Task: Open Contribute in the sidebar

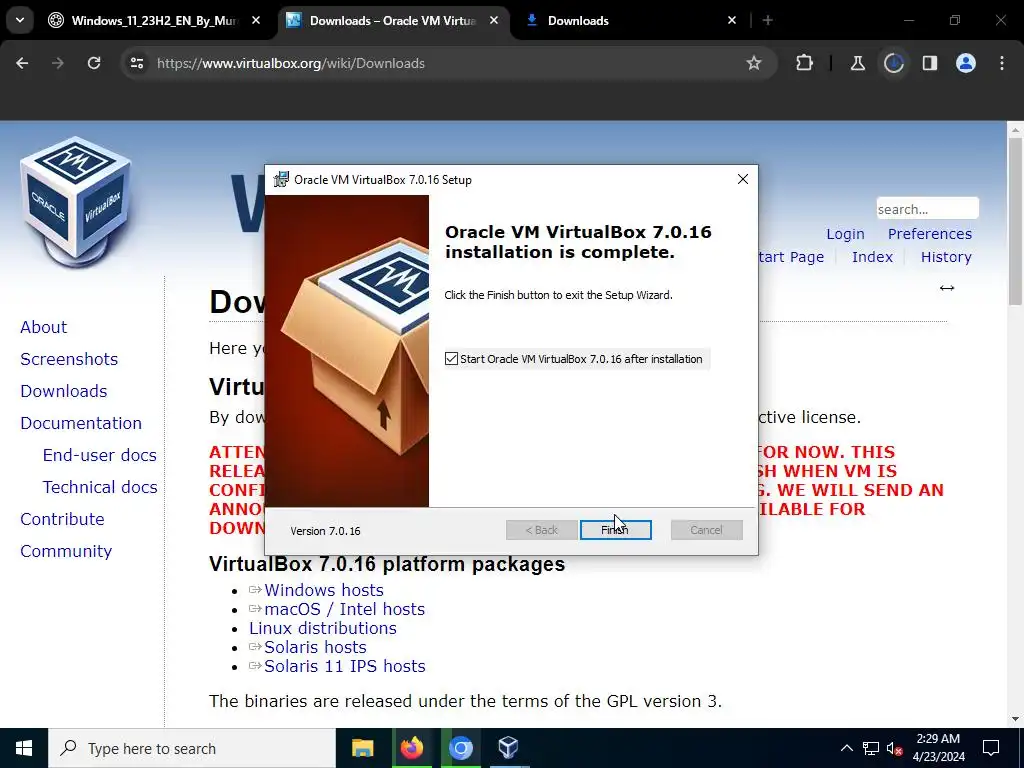Action: coord(62,519)
